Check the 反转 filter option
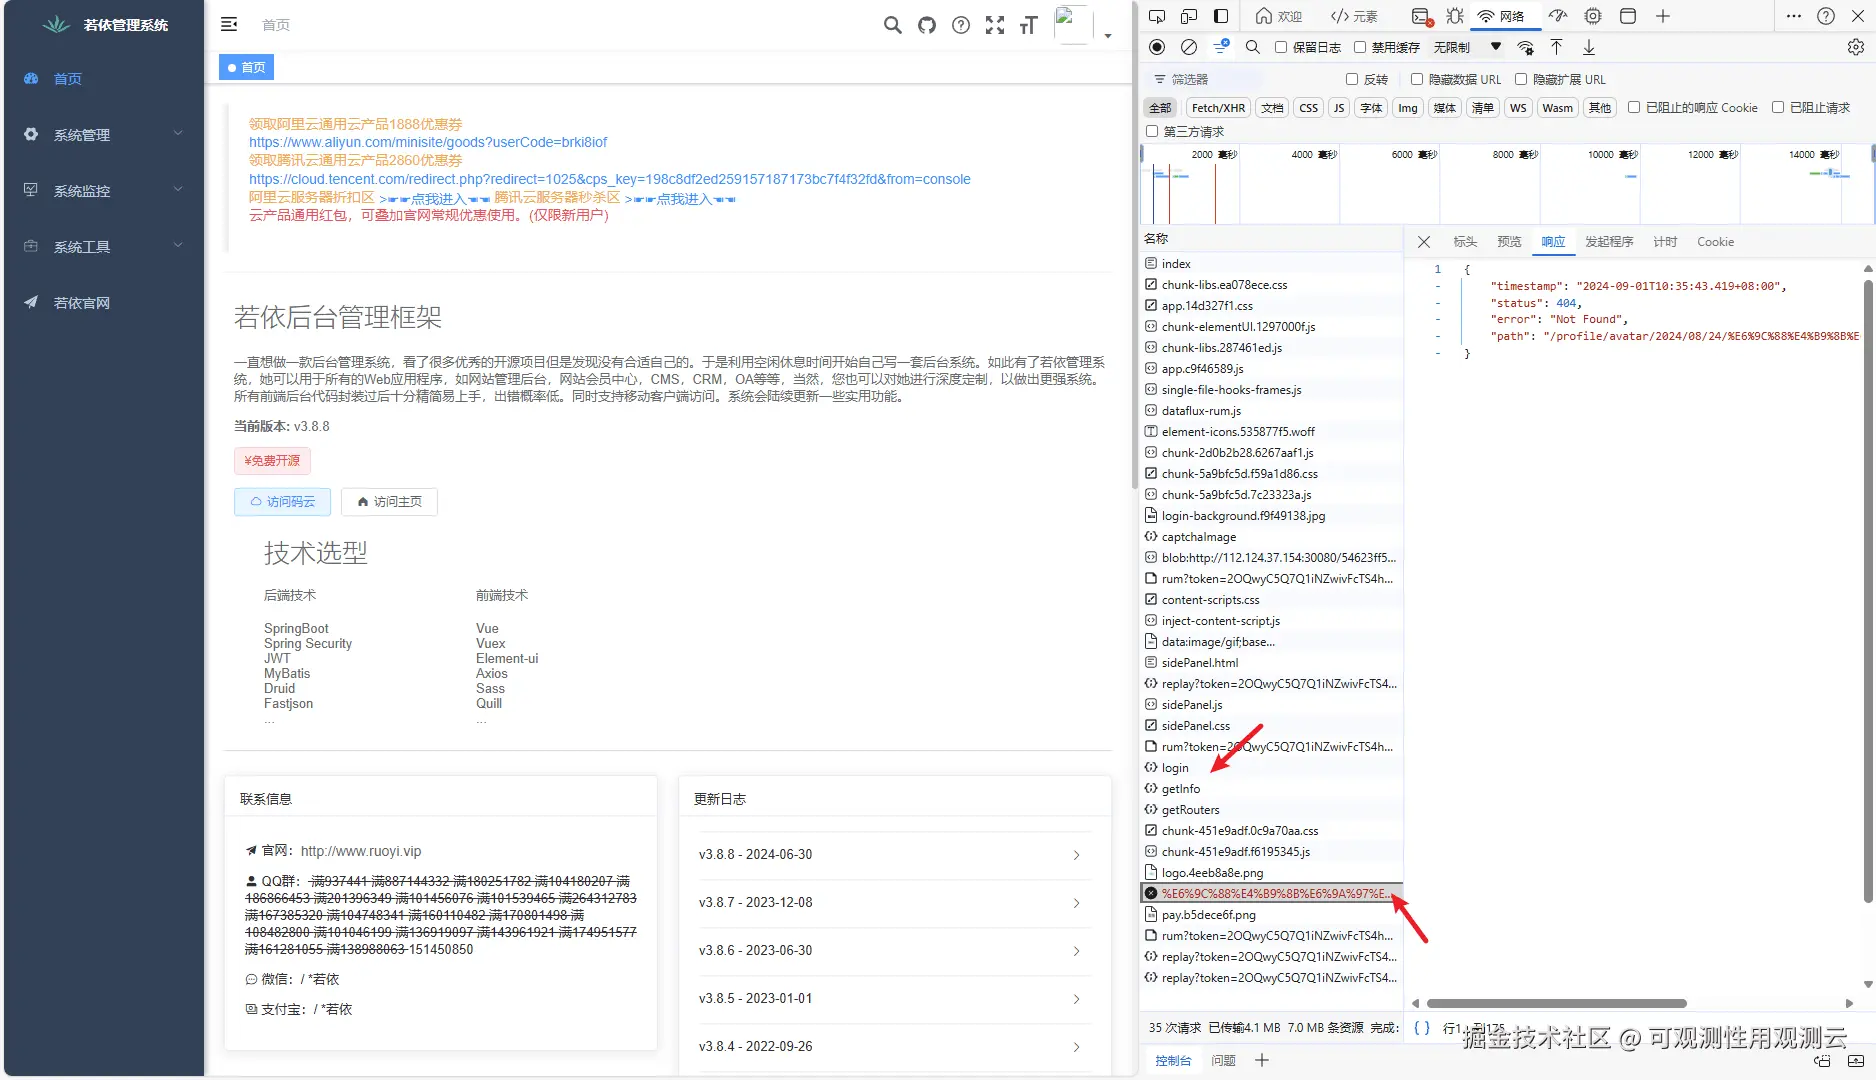 1352,79
